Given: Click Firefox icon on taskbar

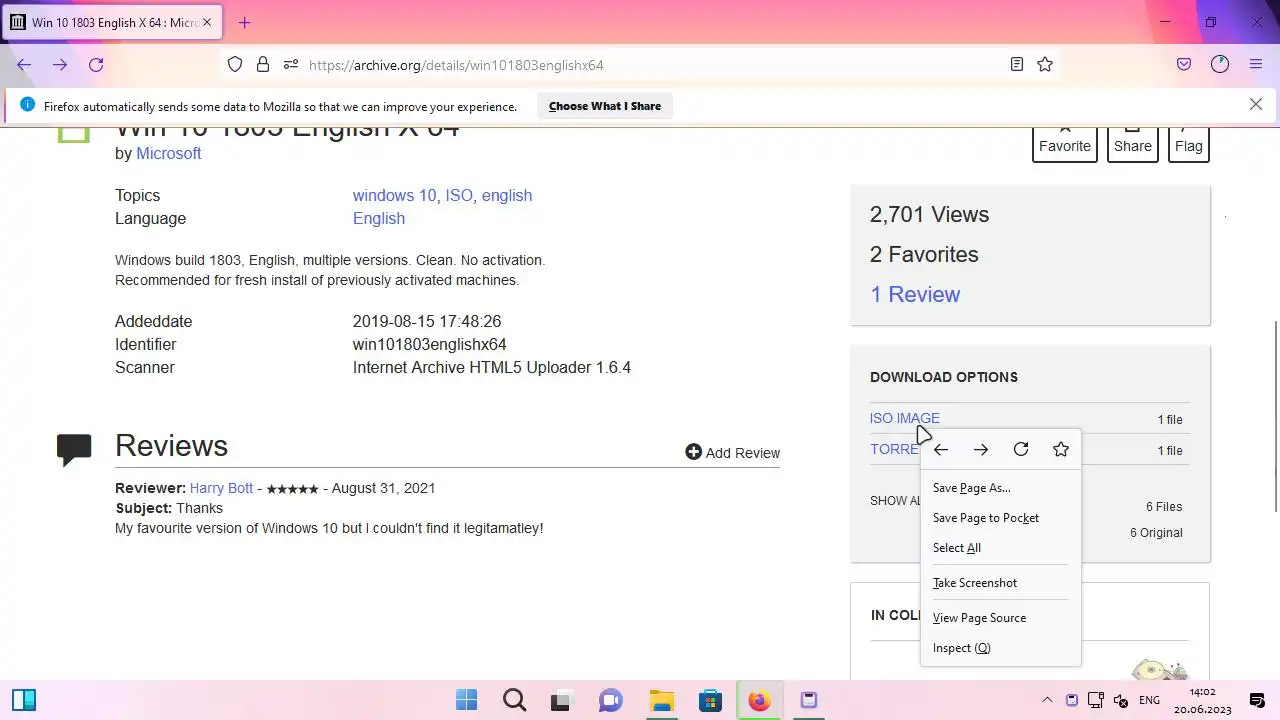Looking at the screenshot, I should click(x=759, y=700).
